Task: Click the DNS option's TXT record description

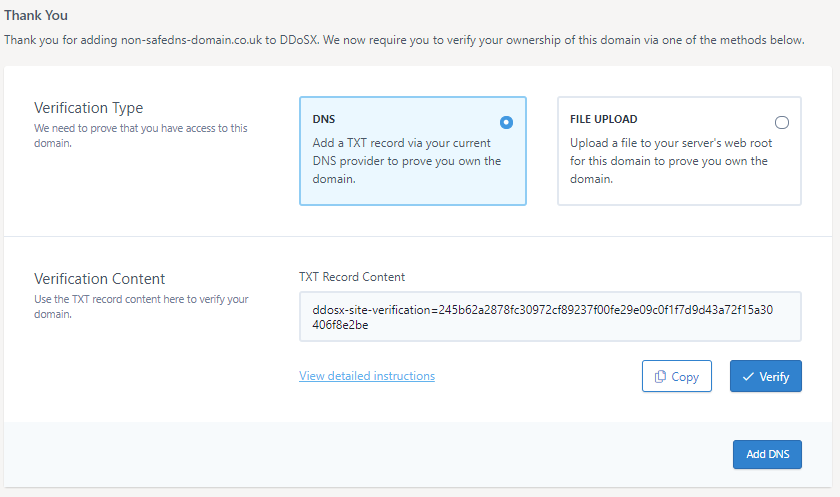Action: [406, 161]
